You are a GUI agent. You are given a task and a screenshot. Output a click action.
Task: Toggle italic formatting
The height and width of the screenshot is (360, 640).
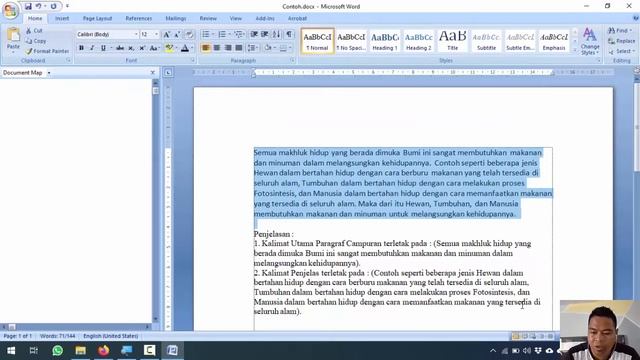coord(92,48)
